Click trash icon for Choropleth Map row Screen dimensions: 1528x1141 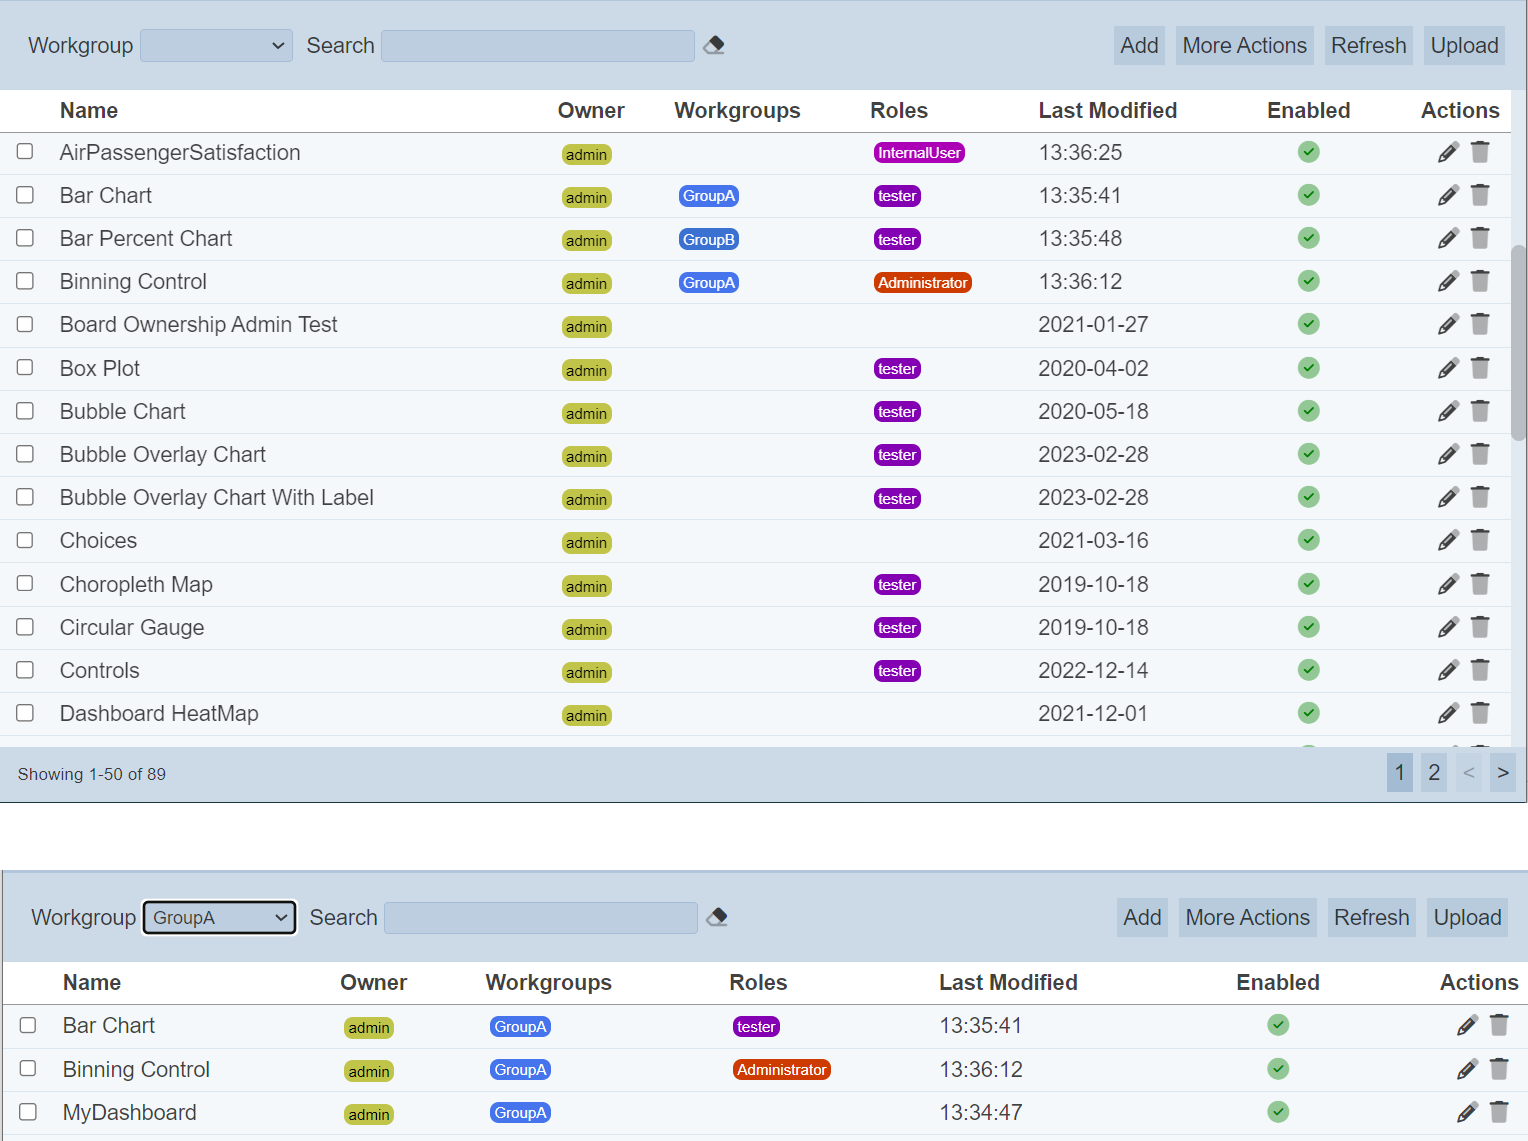point(1480,584)
